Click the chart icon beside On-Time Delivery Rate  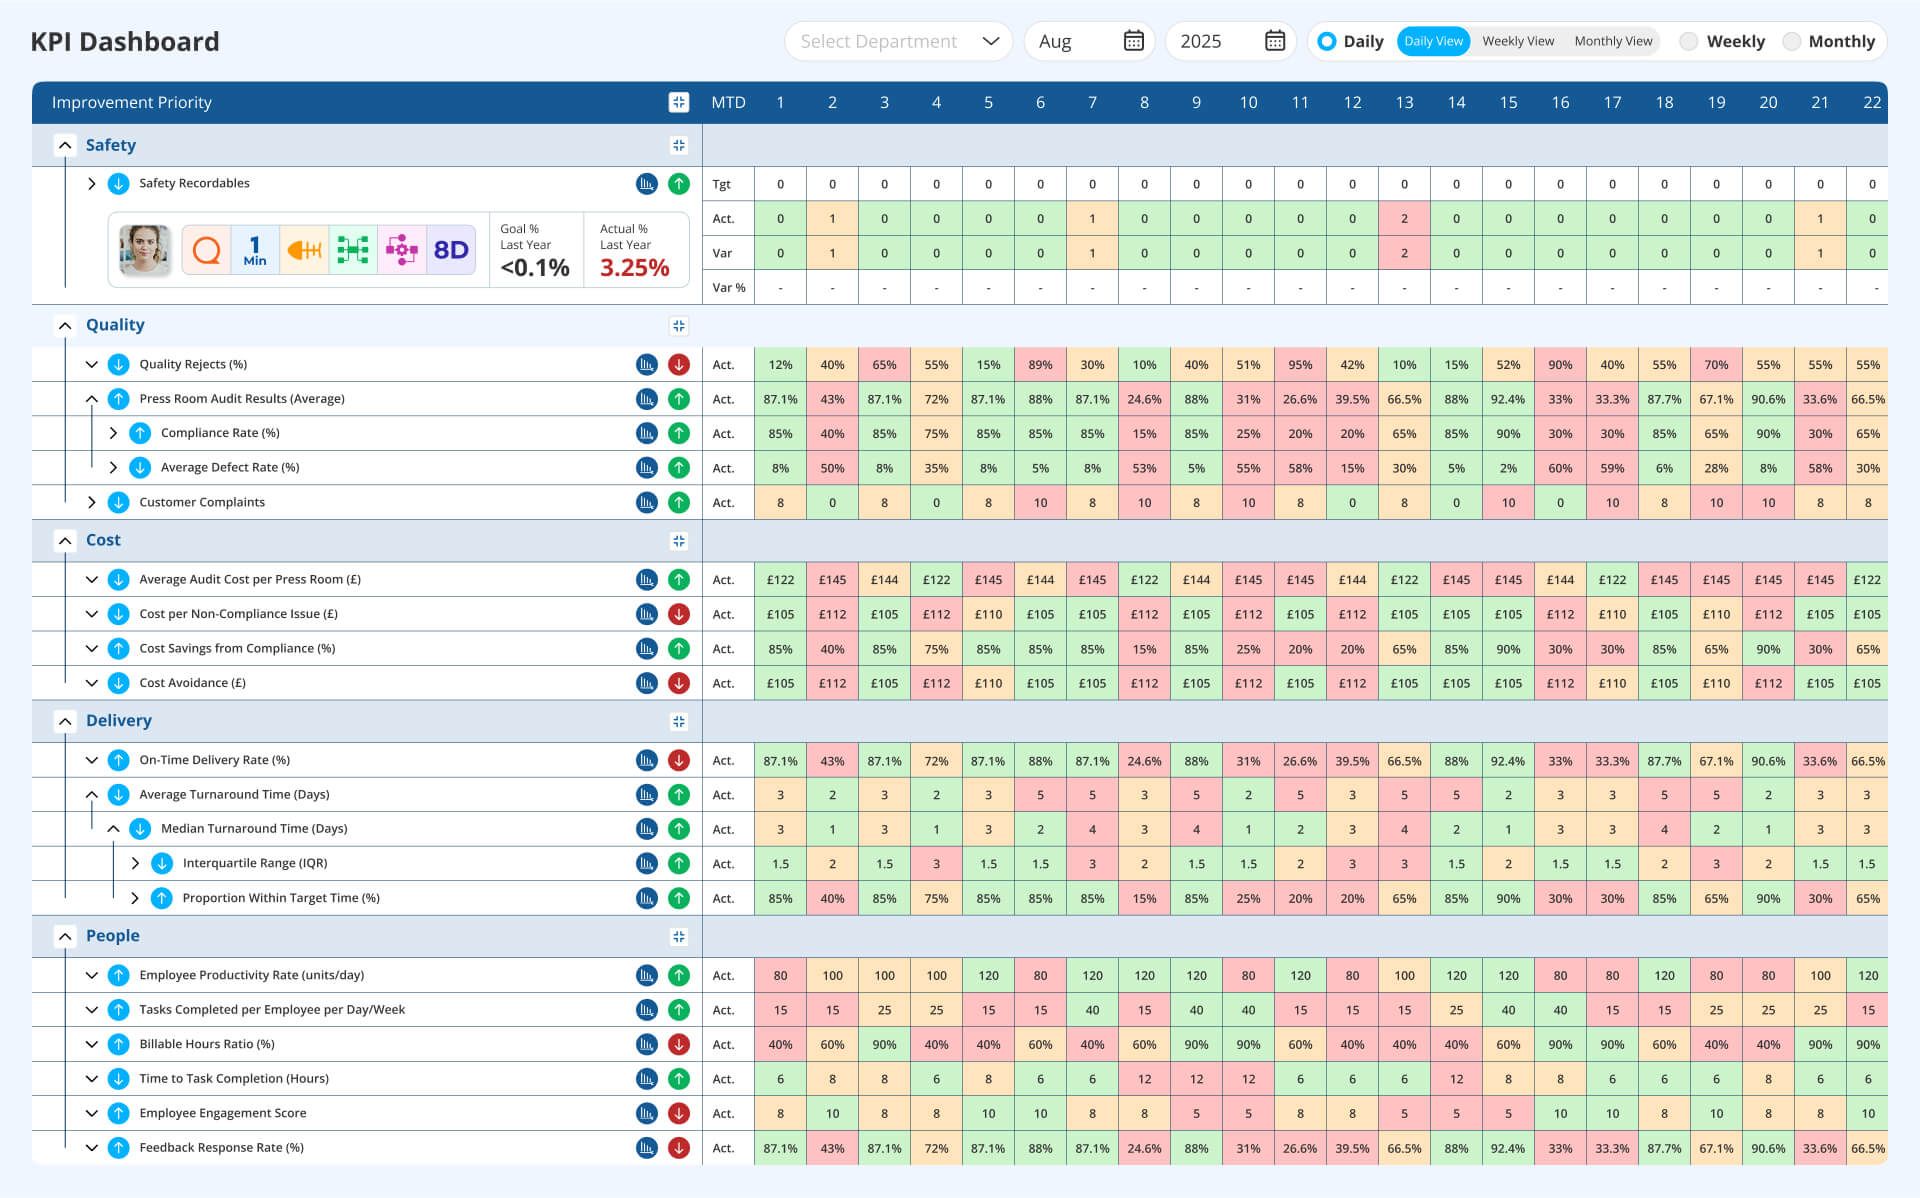(645, 760)
